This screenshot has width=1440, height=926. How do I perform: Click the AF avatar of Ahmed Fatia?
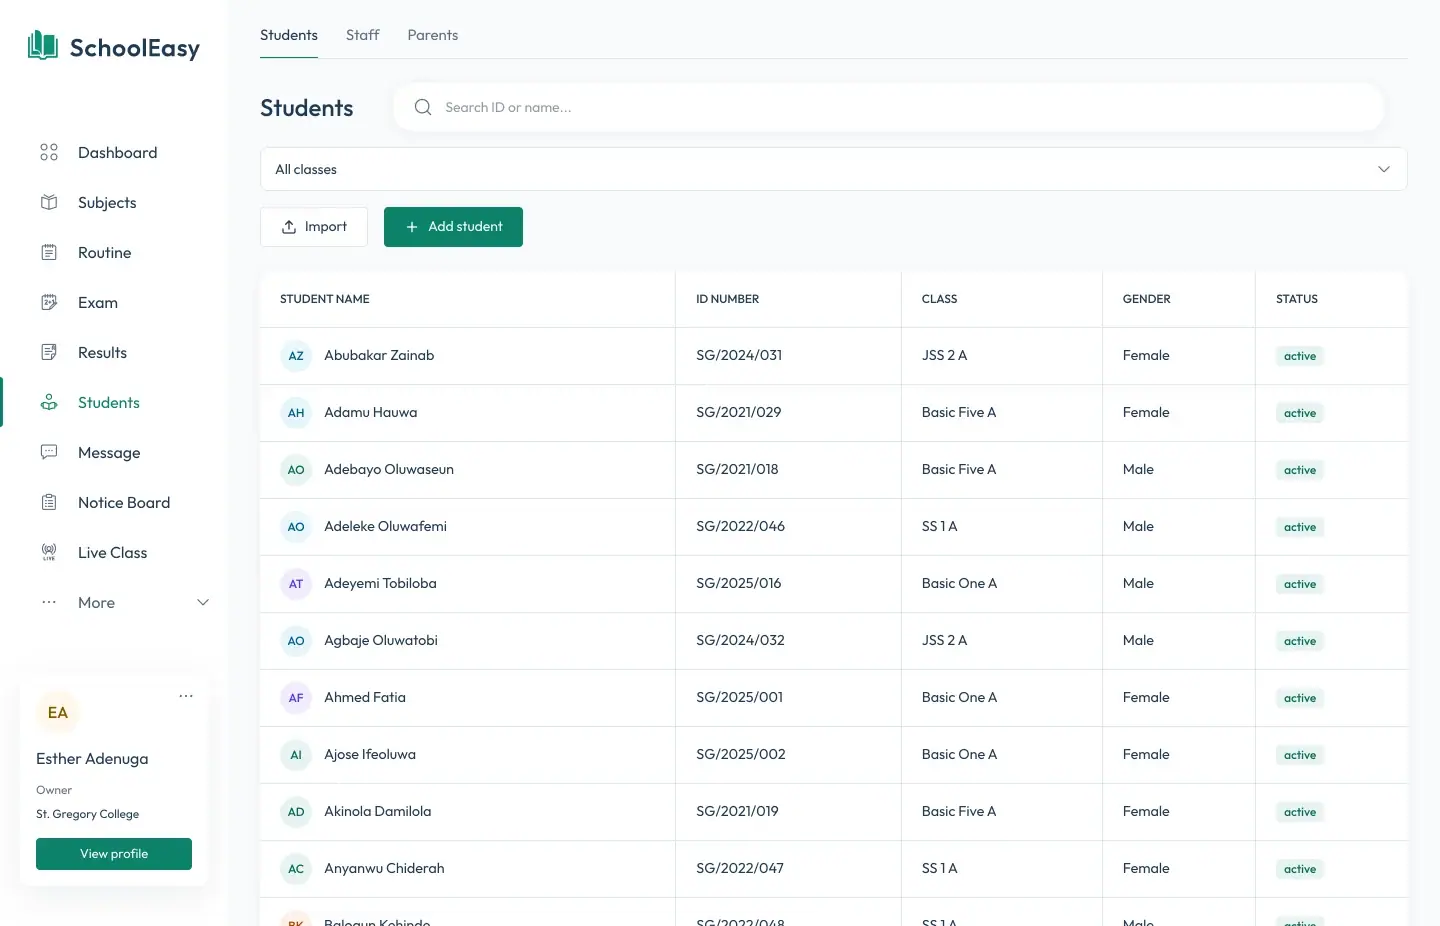click(x=296, y=698)
